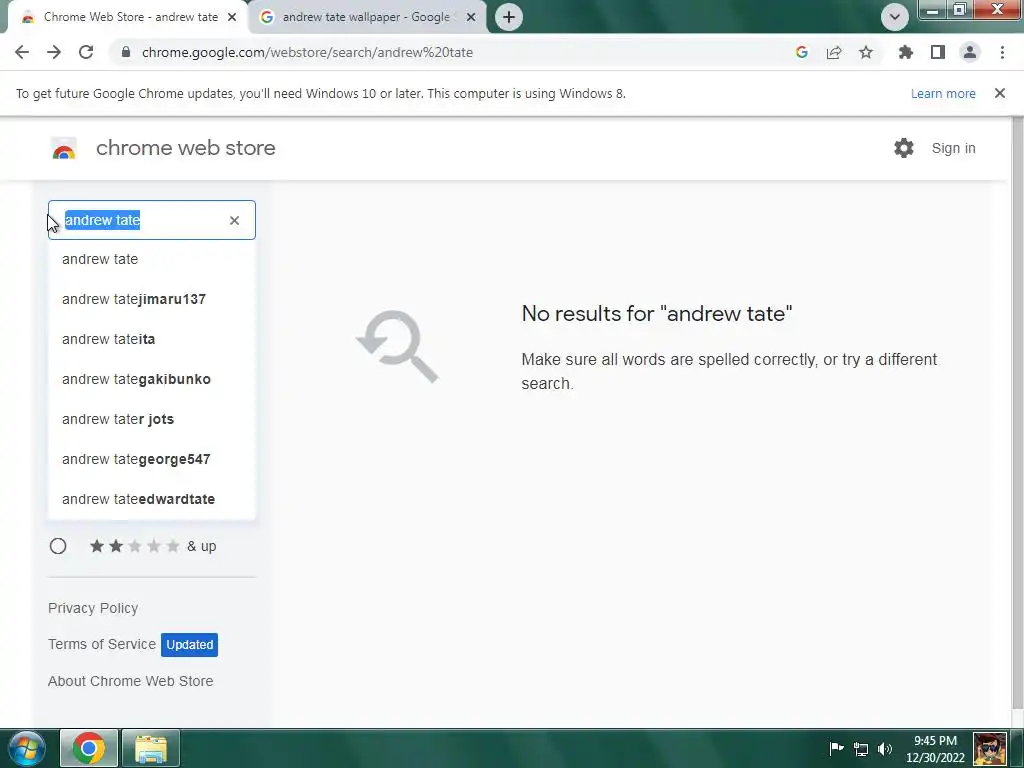This screenshot has height=768, width=1024.
Task: Click the Chrome taskbar icon
Action: [89, 748]
